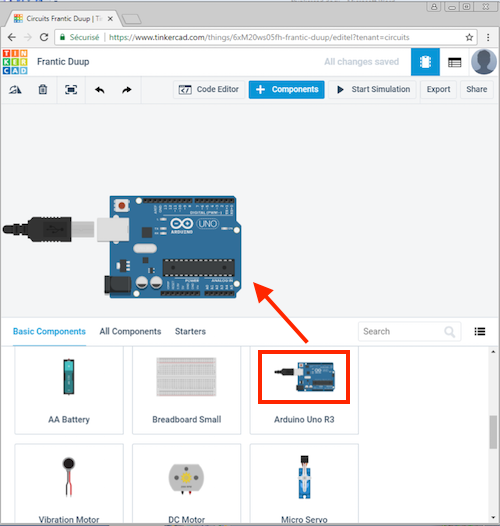Click the Frantic Duup project name

coord(63,62)
